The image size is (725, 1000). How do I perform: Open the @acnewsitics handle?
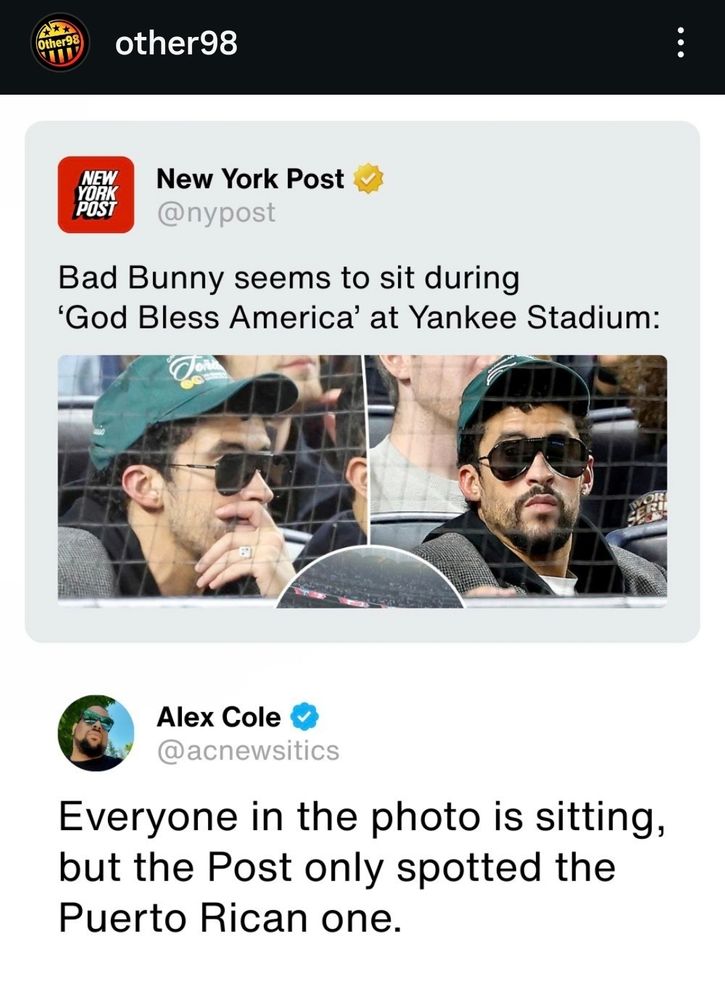click(x=248, y=751)
